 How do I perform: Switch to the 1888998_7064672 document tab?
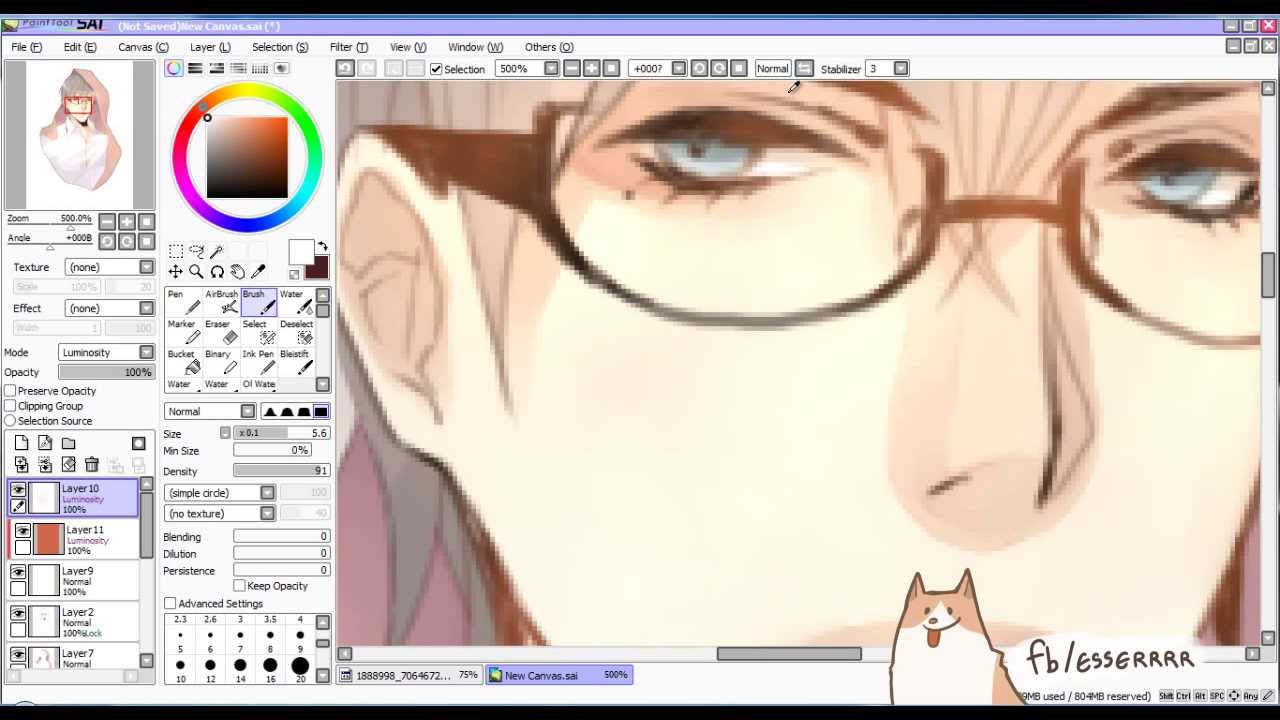(x=409, y=675)
